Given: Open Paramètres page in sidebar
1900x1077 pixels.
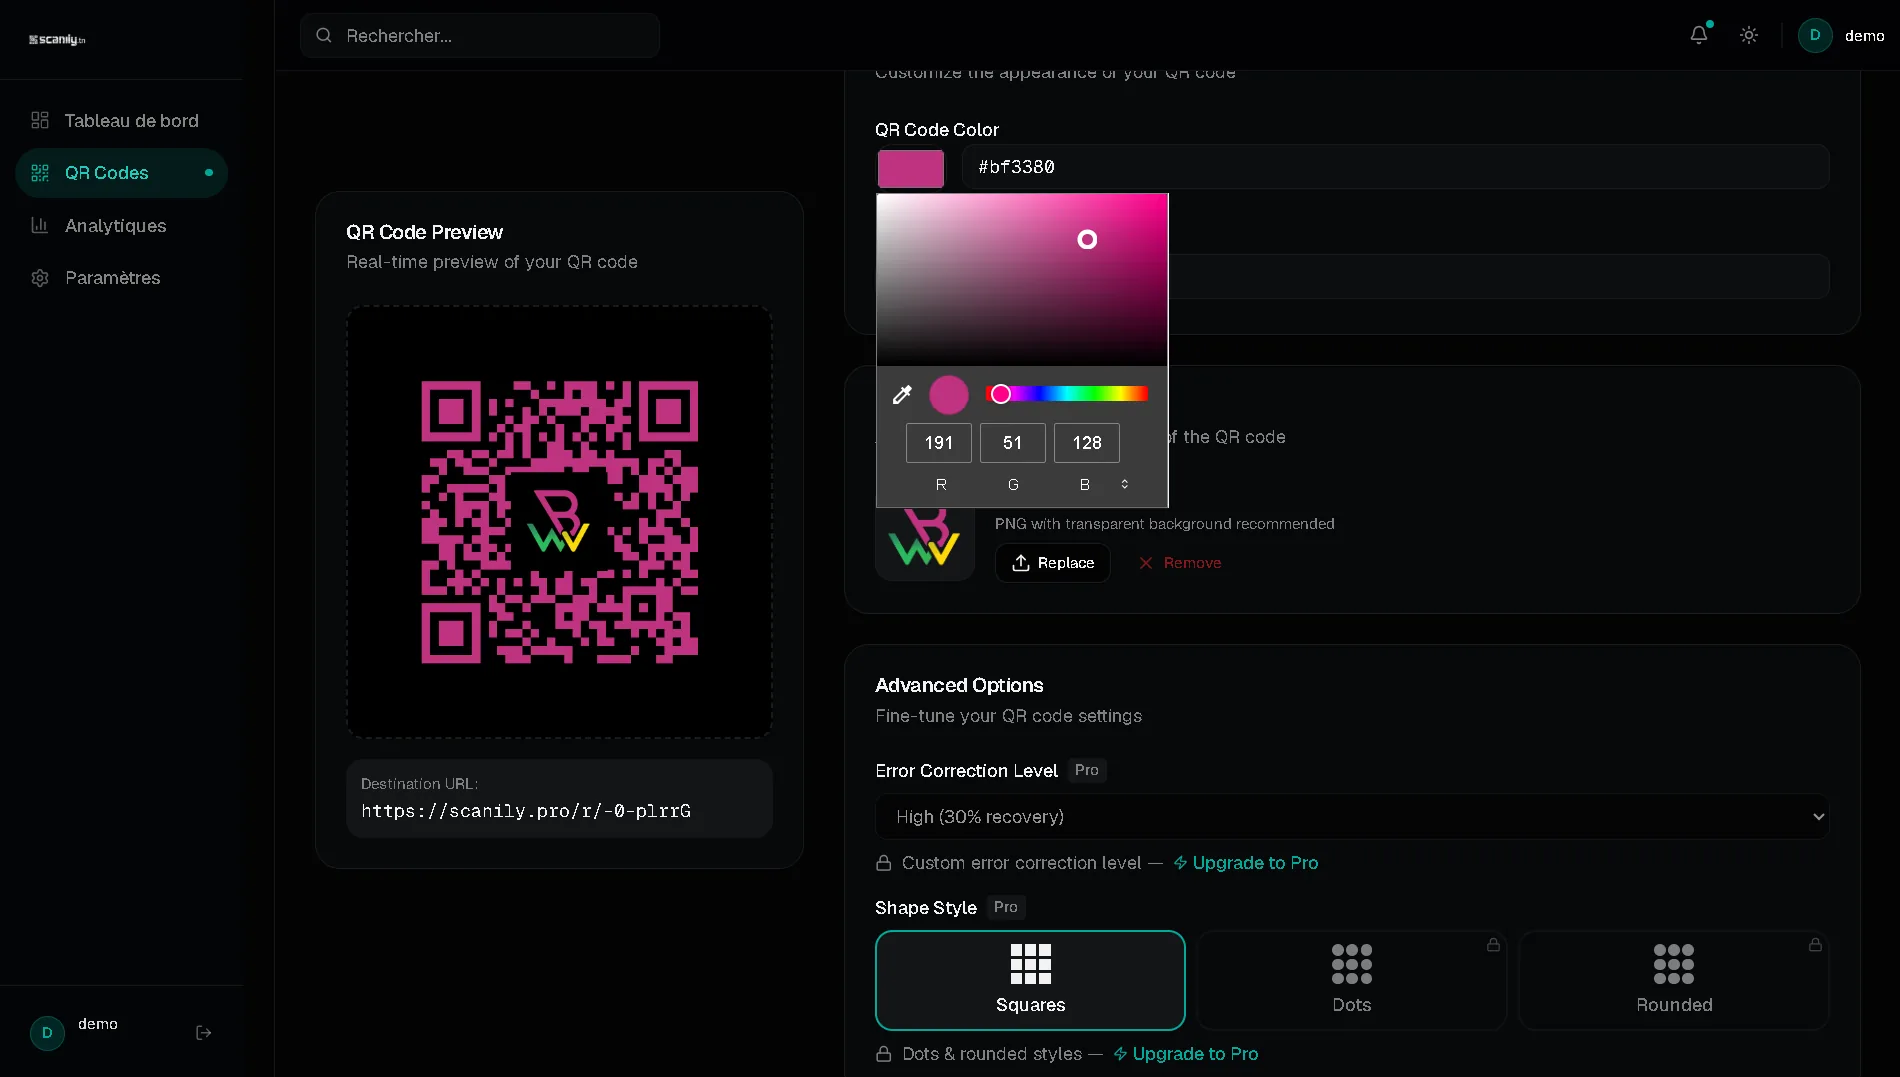Looking at the screenshot, I should pyautogui.click(x=121, y=278).
